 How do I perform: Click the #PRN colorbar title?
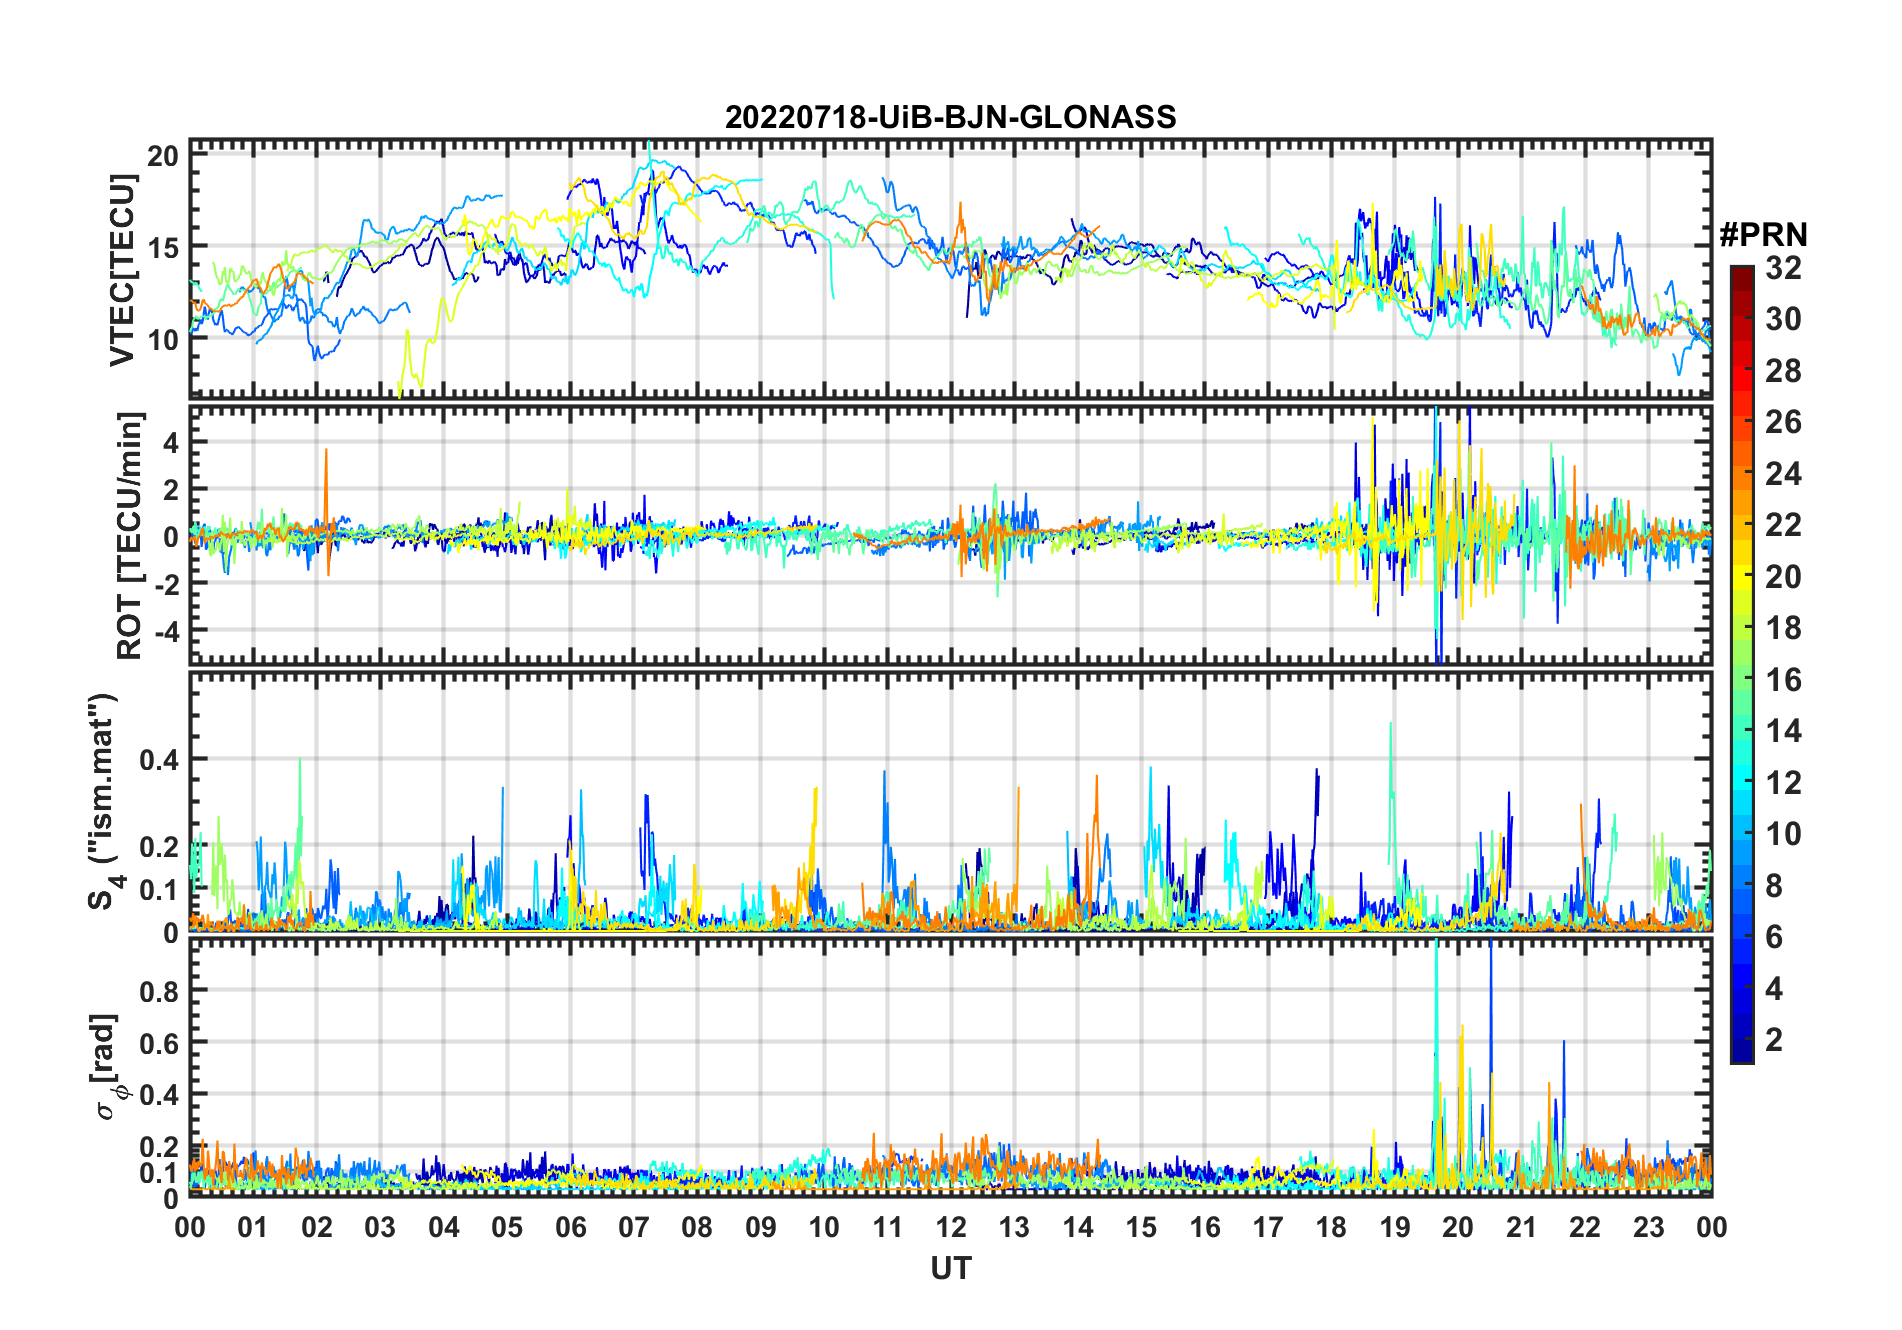coord(1764,235)
